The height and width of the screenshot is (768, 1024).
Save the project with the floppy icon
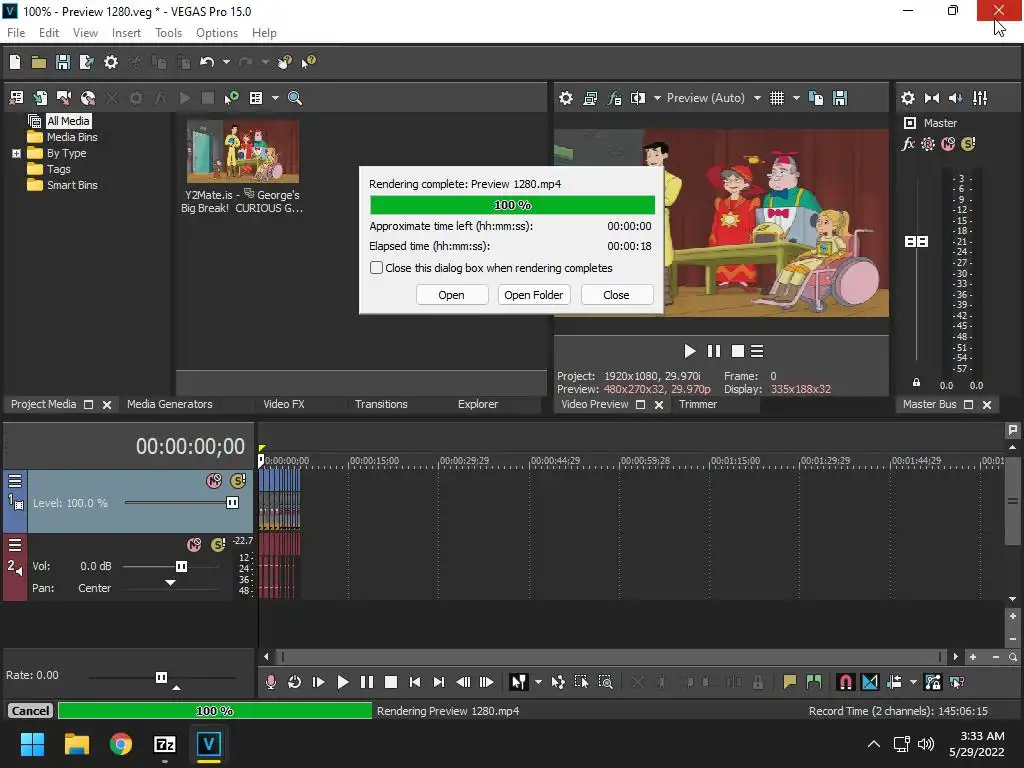click(x=63, y=62)
